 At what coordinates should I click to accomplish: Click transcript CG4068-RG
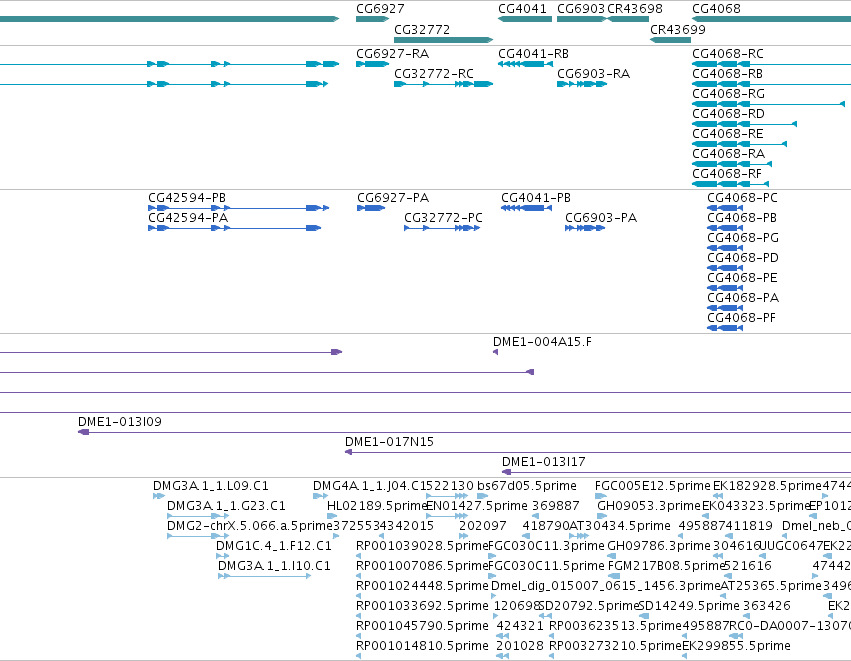pyautogui.click(x=769, y=104)
